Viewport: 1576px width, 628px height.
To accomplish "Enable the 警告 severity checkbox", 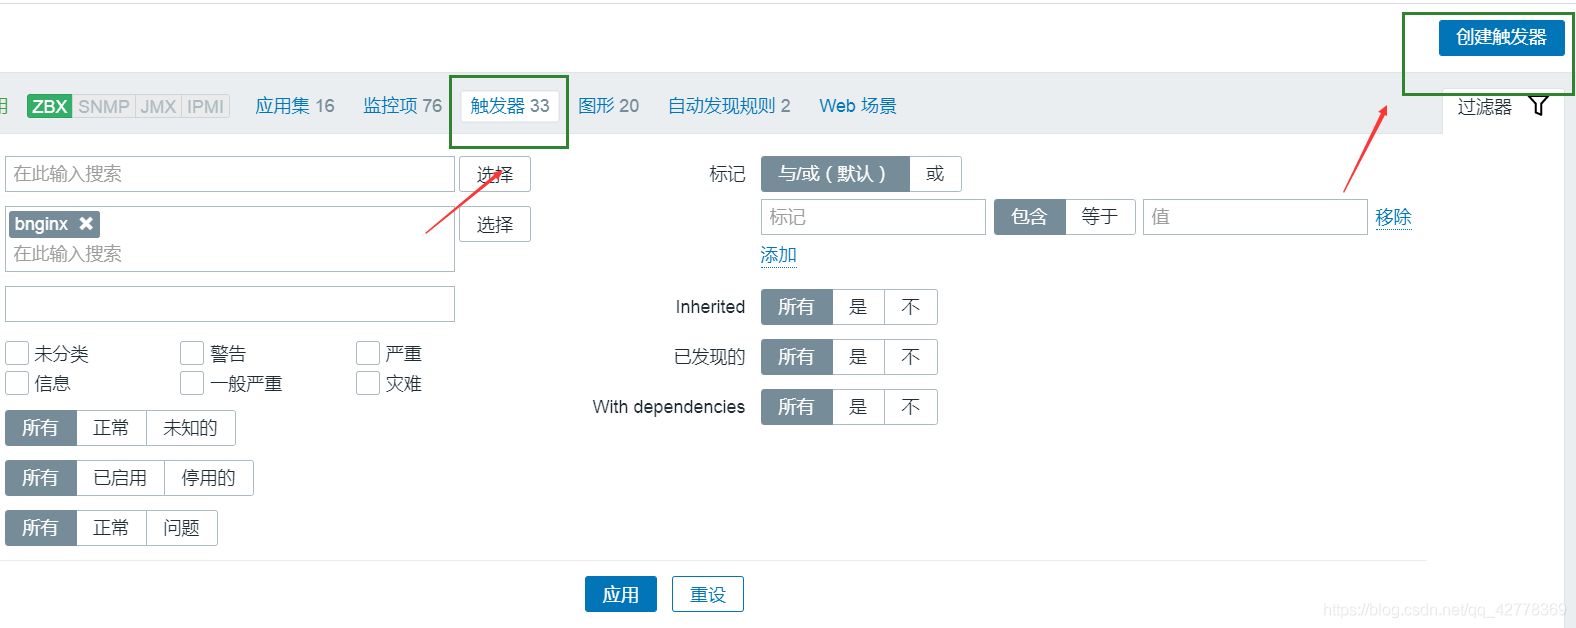I will [x=192, y=353].
